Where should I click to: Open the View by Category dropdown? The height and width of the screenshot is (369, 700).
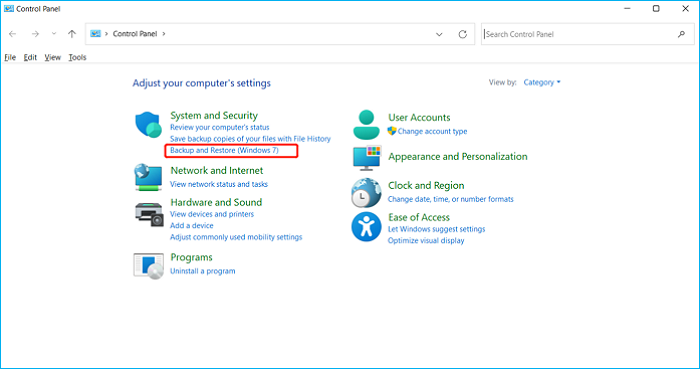(x=542, y=82)
